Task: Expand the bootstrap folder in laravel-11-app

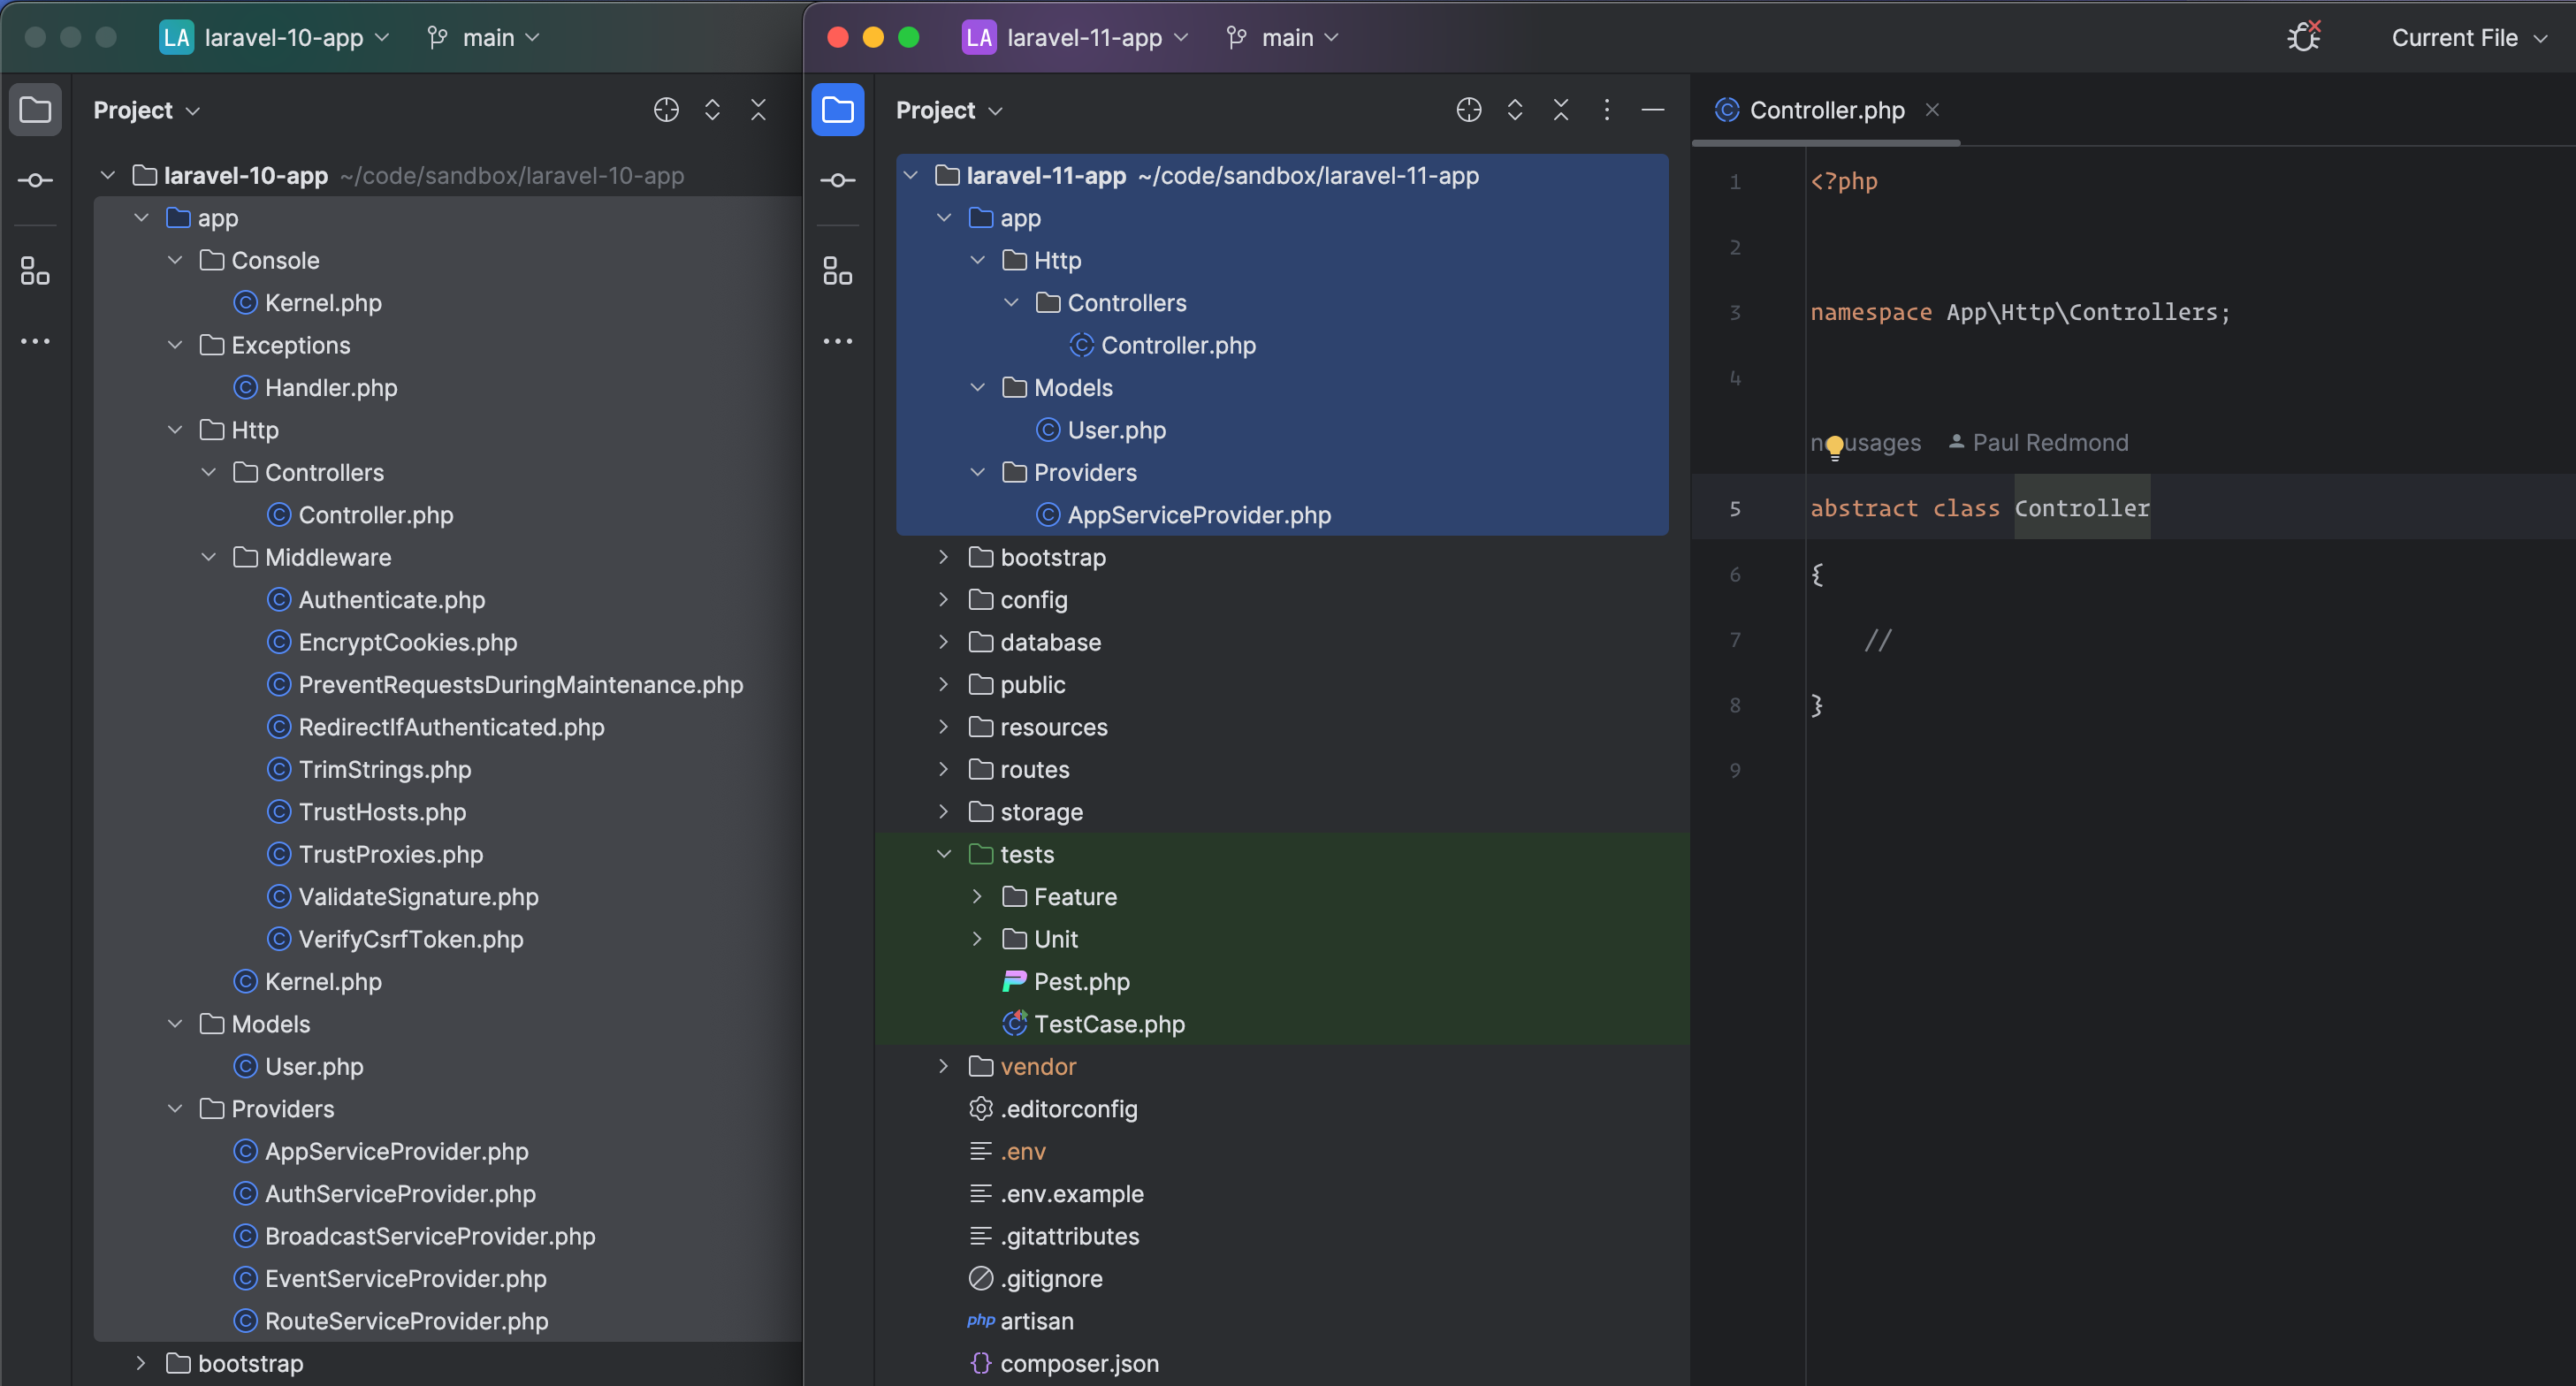Action: pos(943,557)
